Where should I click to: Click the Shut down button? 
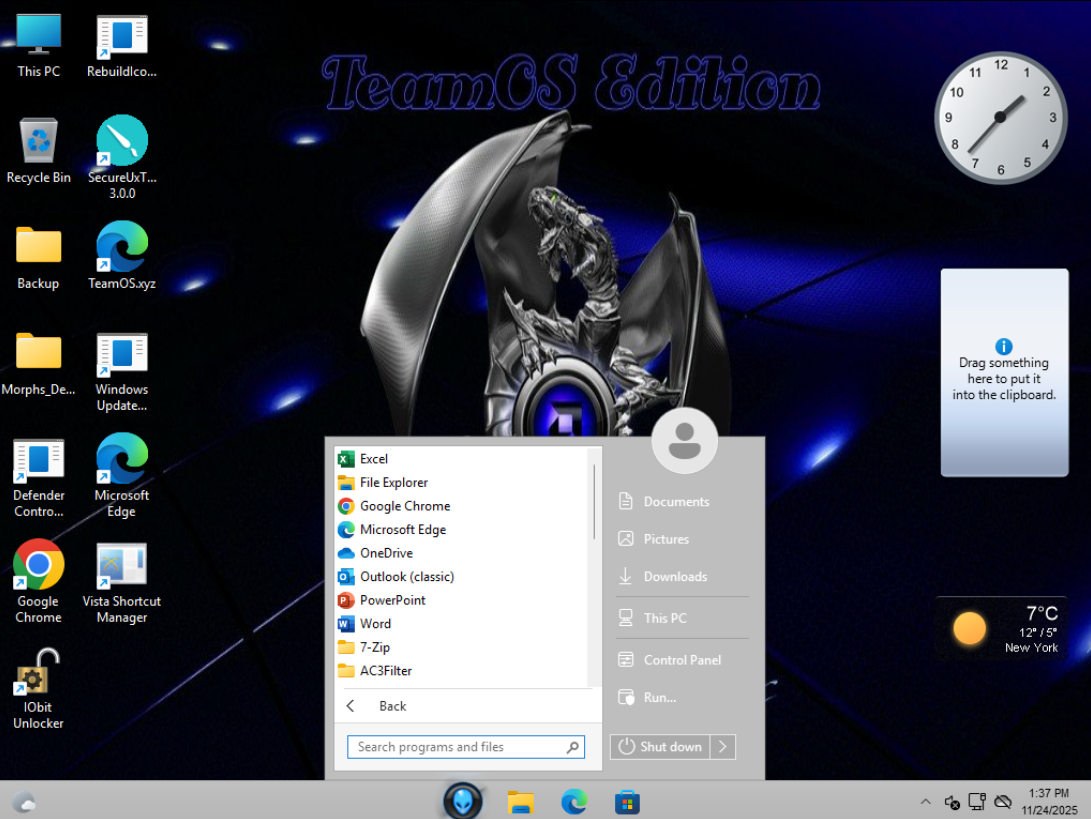point(660,747)
